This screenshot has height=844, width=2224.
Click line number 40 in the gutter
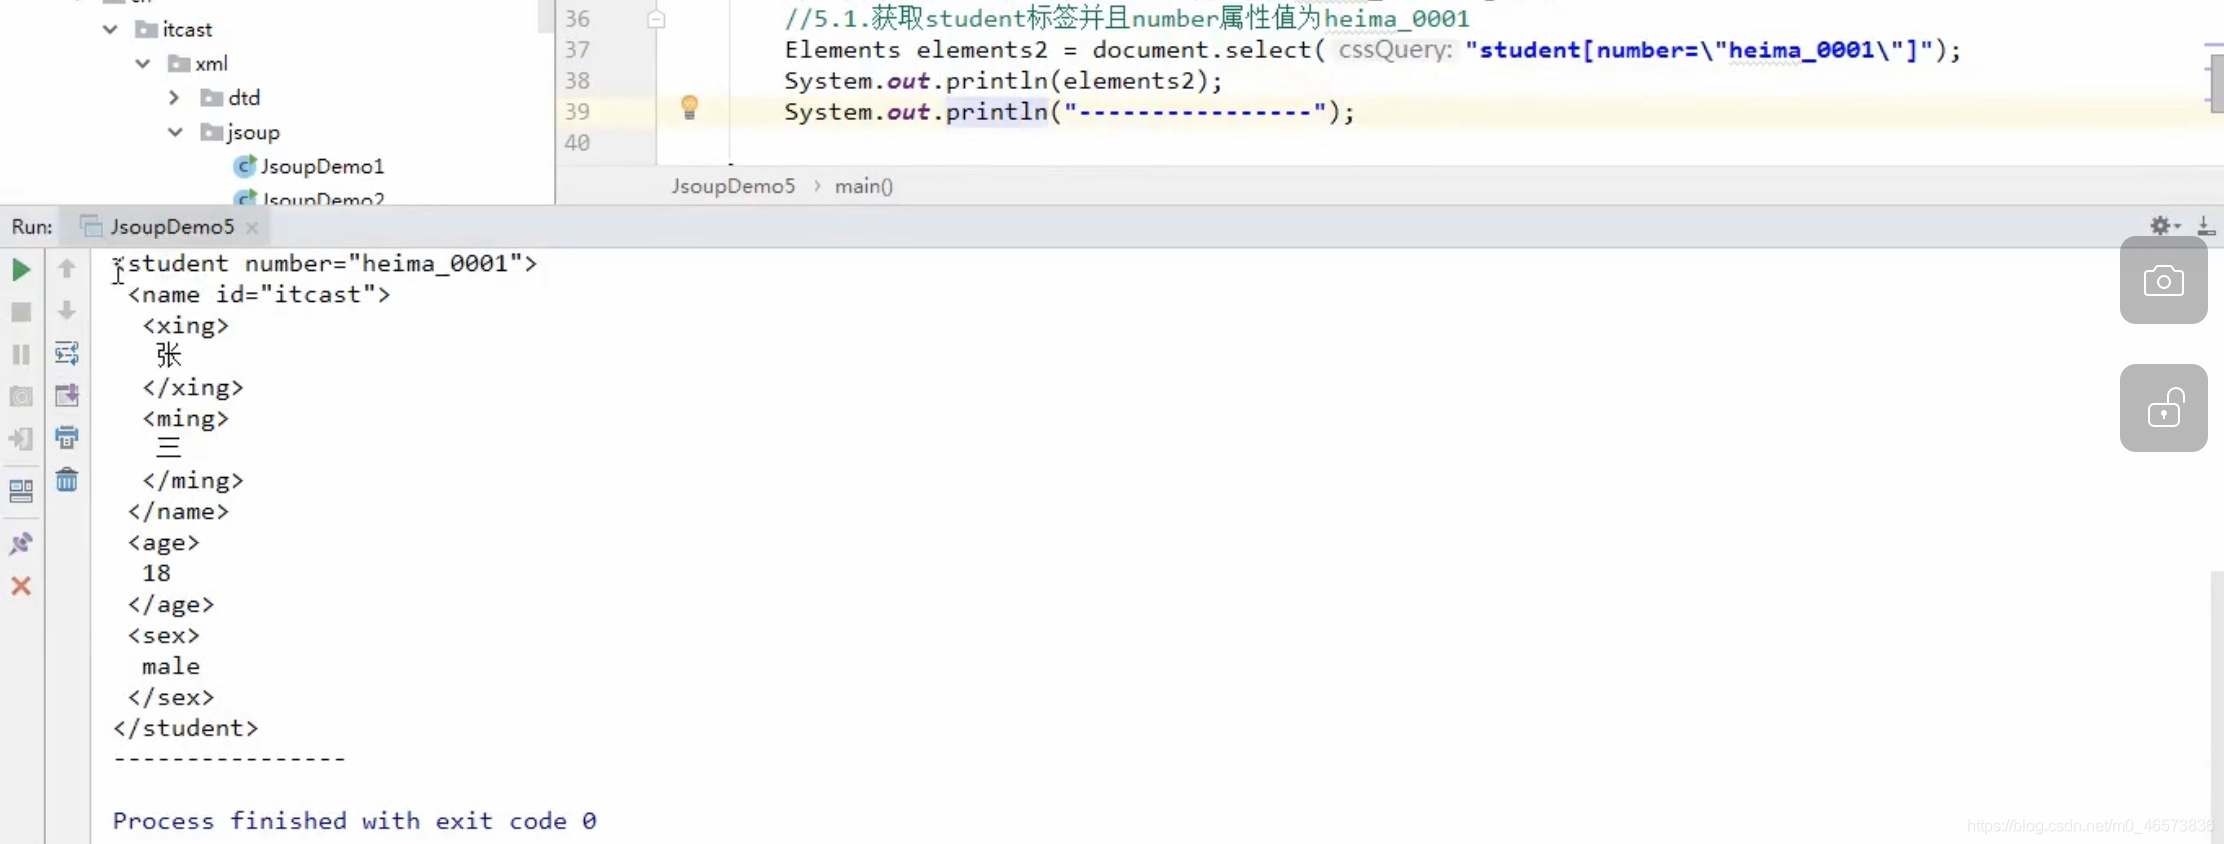click(x=577, y=143)
